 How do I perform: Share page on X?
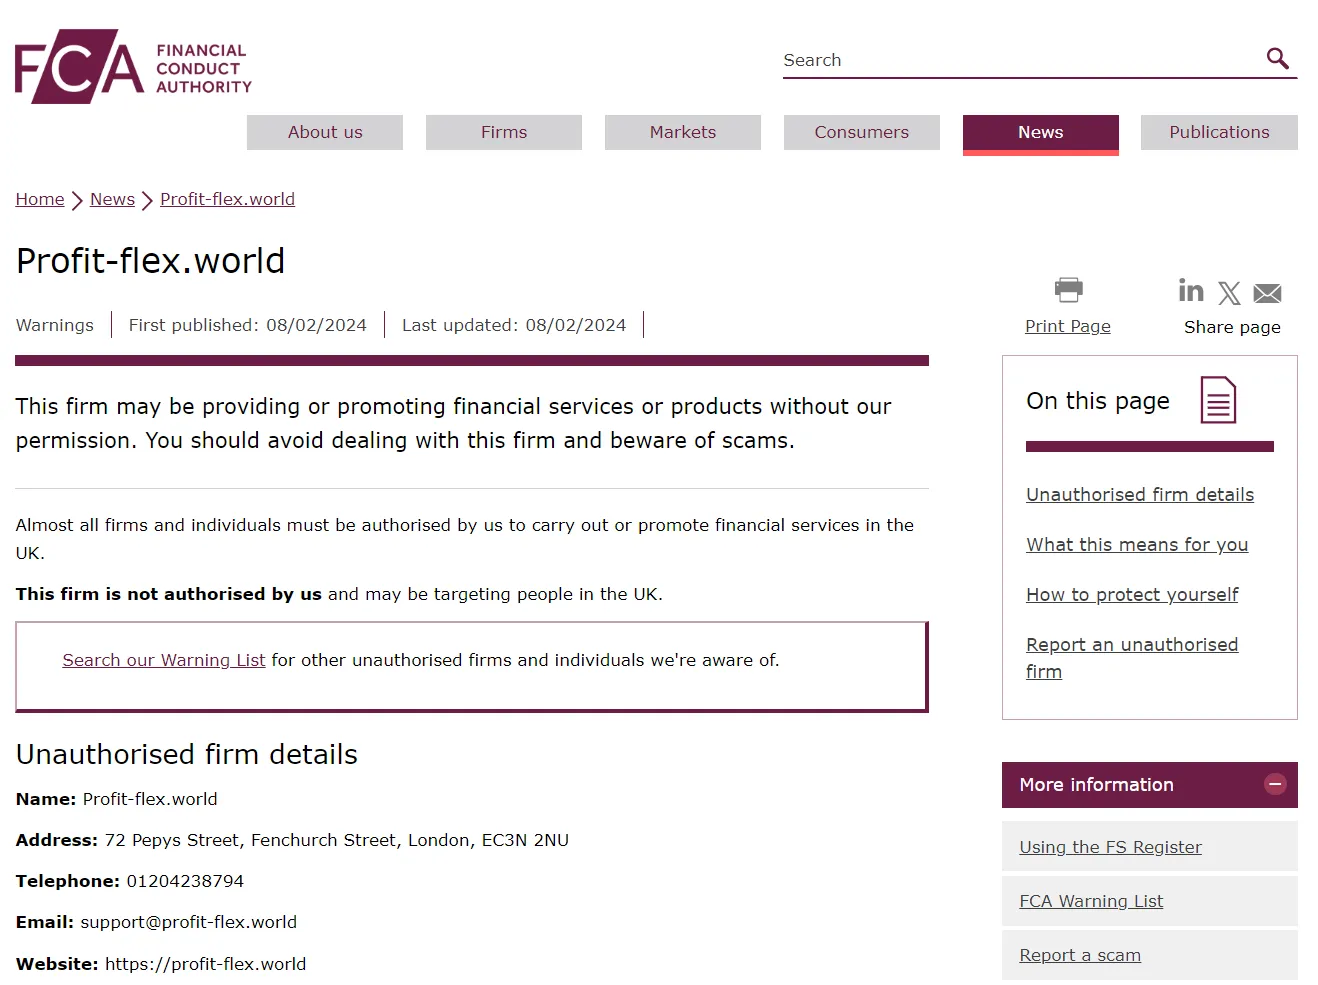tap(1229, 293)
